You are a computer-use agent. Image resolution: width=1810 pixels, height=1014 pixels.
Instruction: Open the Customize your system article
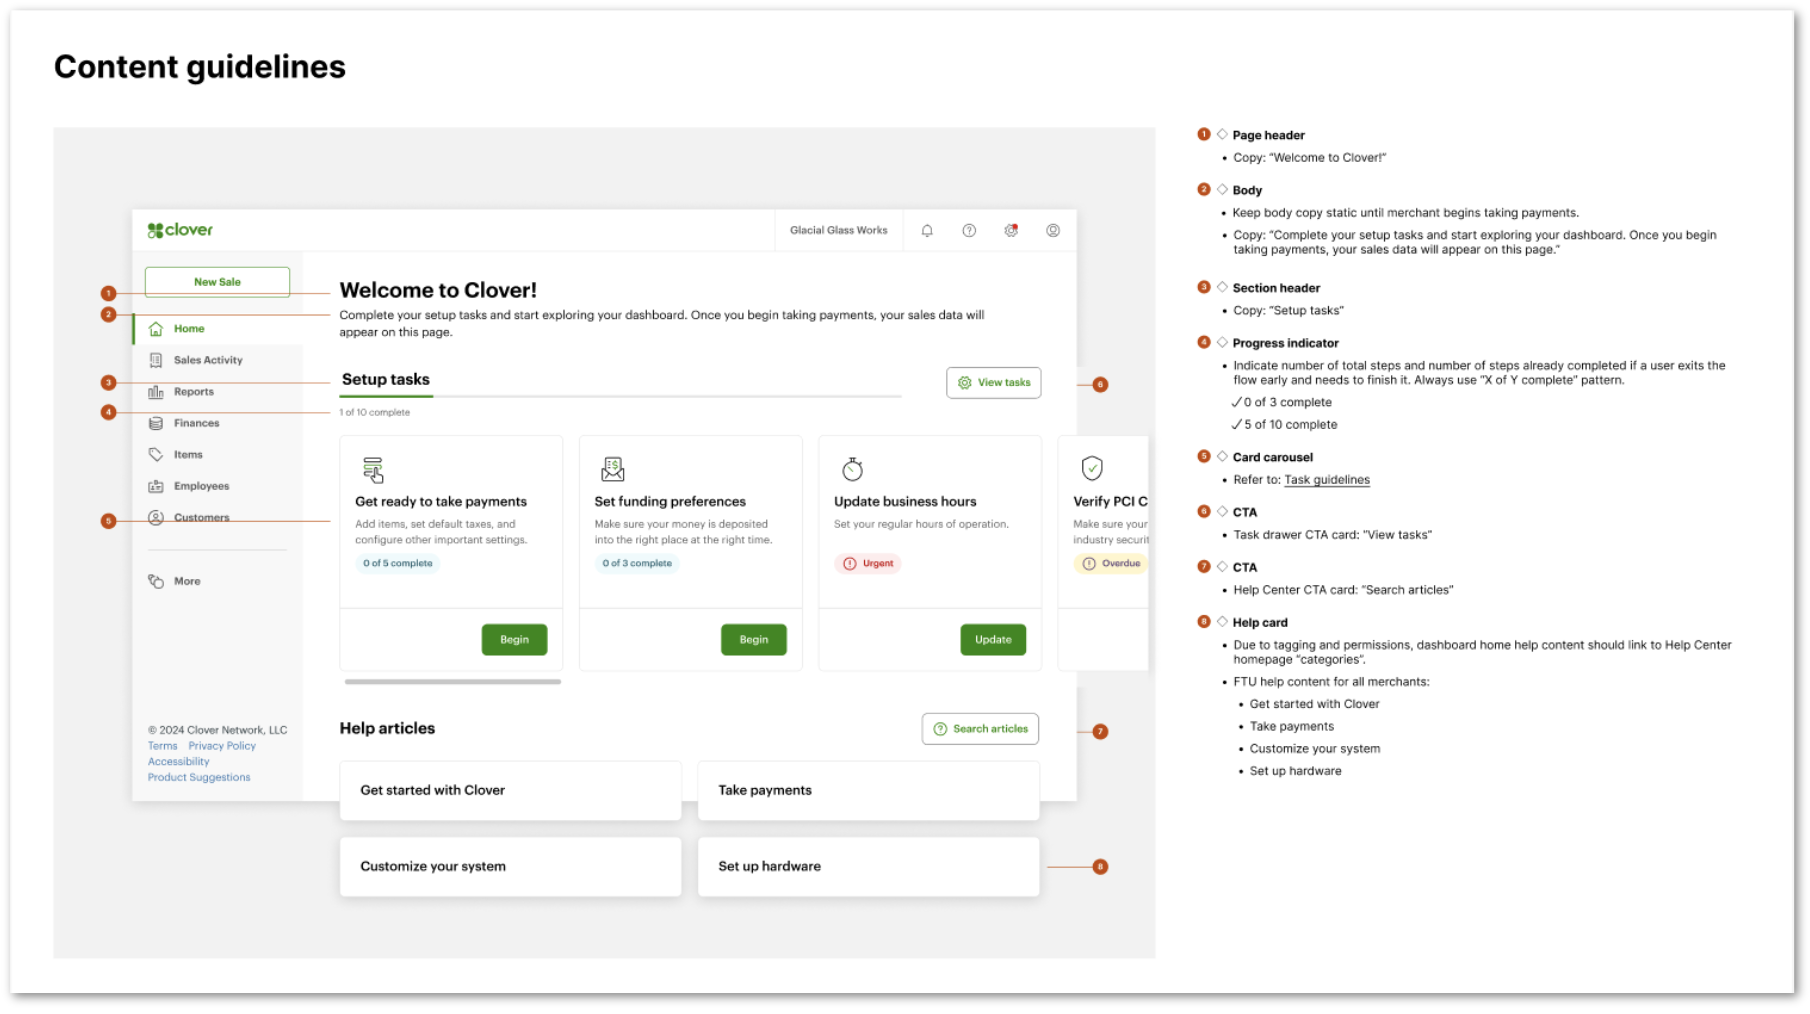(x=510, y=867)
